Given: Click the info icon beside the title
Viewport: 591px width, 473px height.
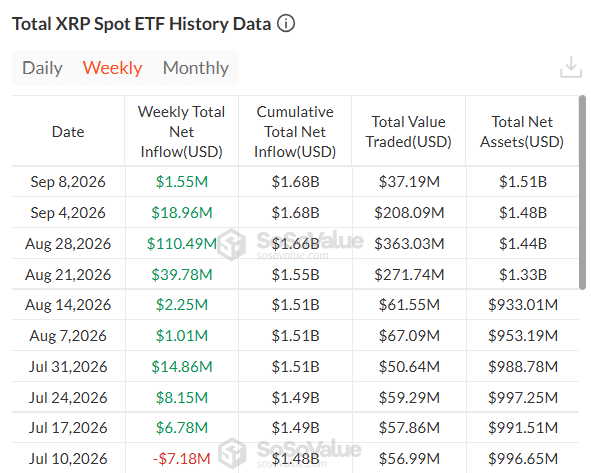Looking at the screenshot, I should click(286, 24).
